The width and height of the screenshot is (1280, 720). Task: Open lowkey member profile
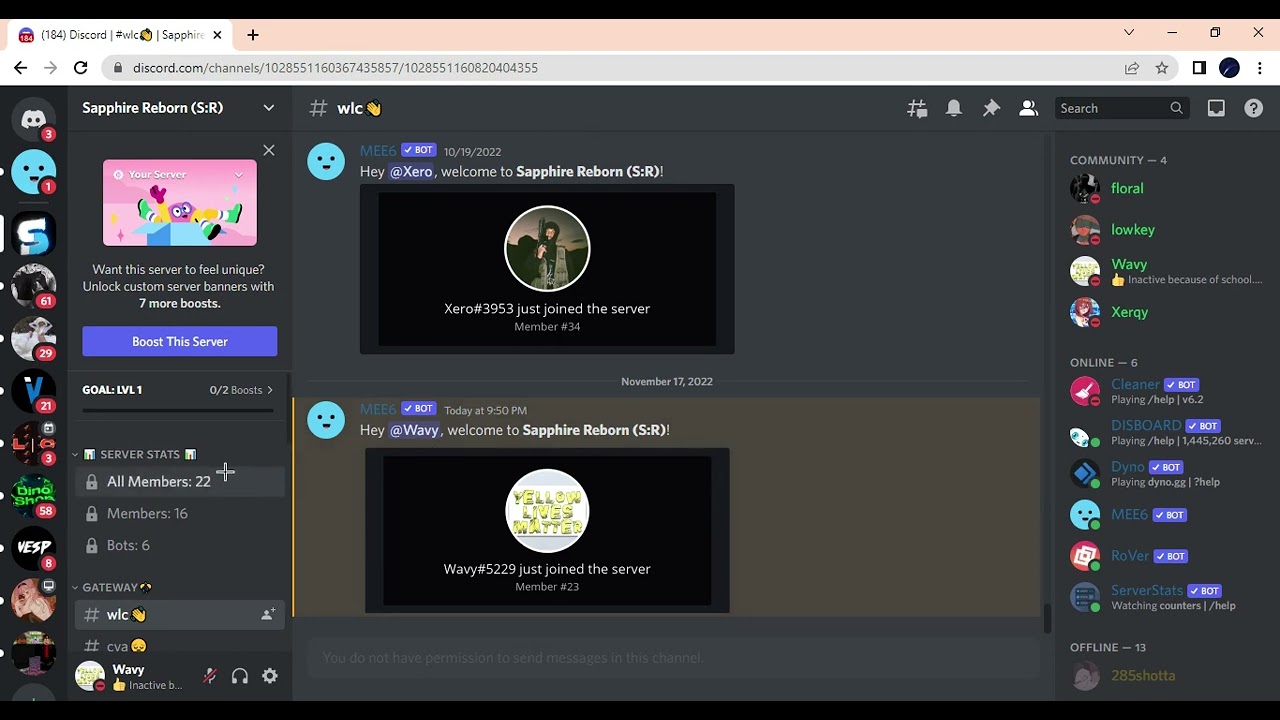[1163, 230]
